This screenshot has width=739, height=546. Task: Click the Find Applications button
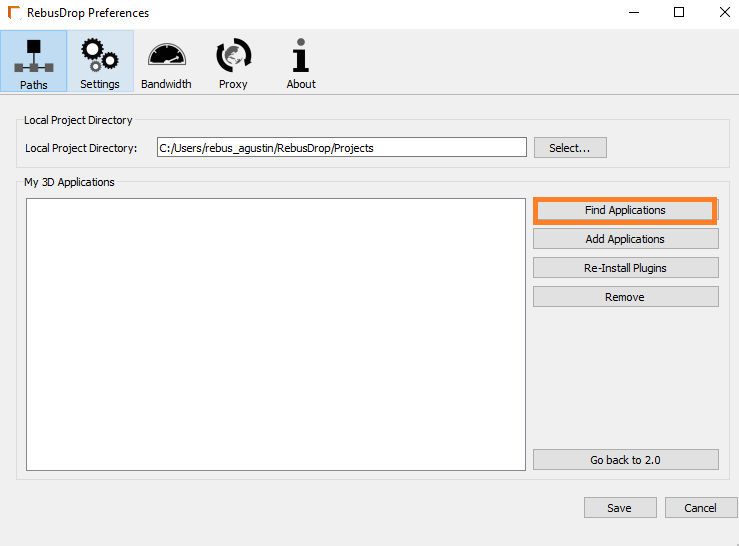click(625, 210)
